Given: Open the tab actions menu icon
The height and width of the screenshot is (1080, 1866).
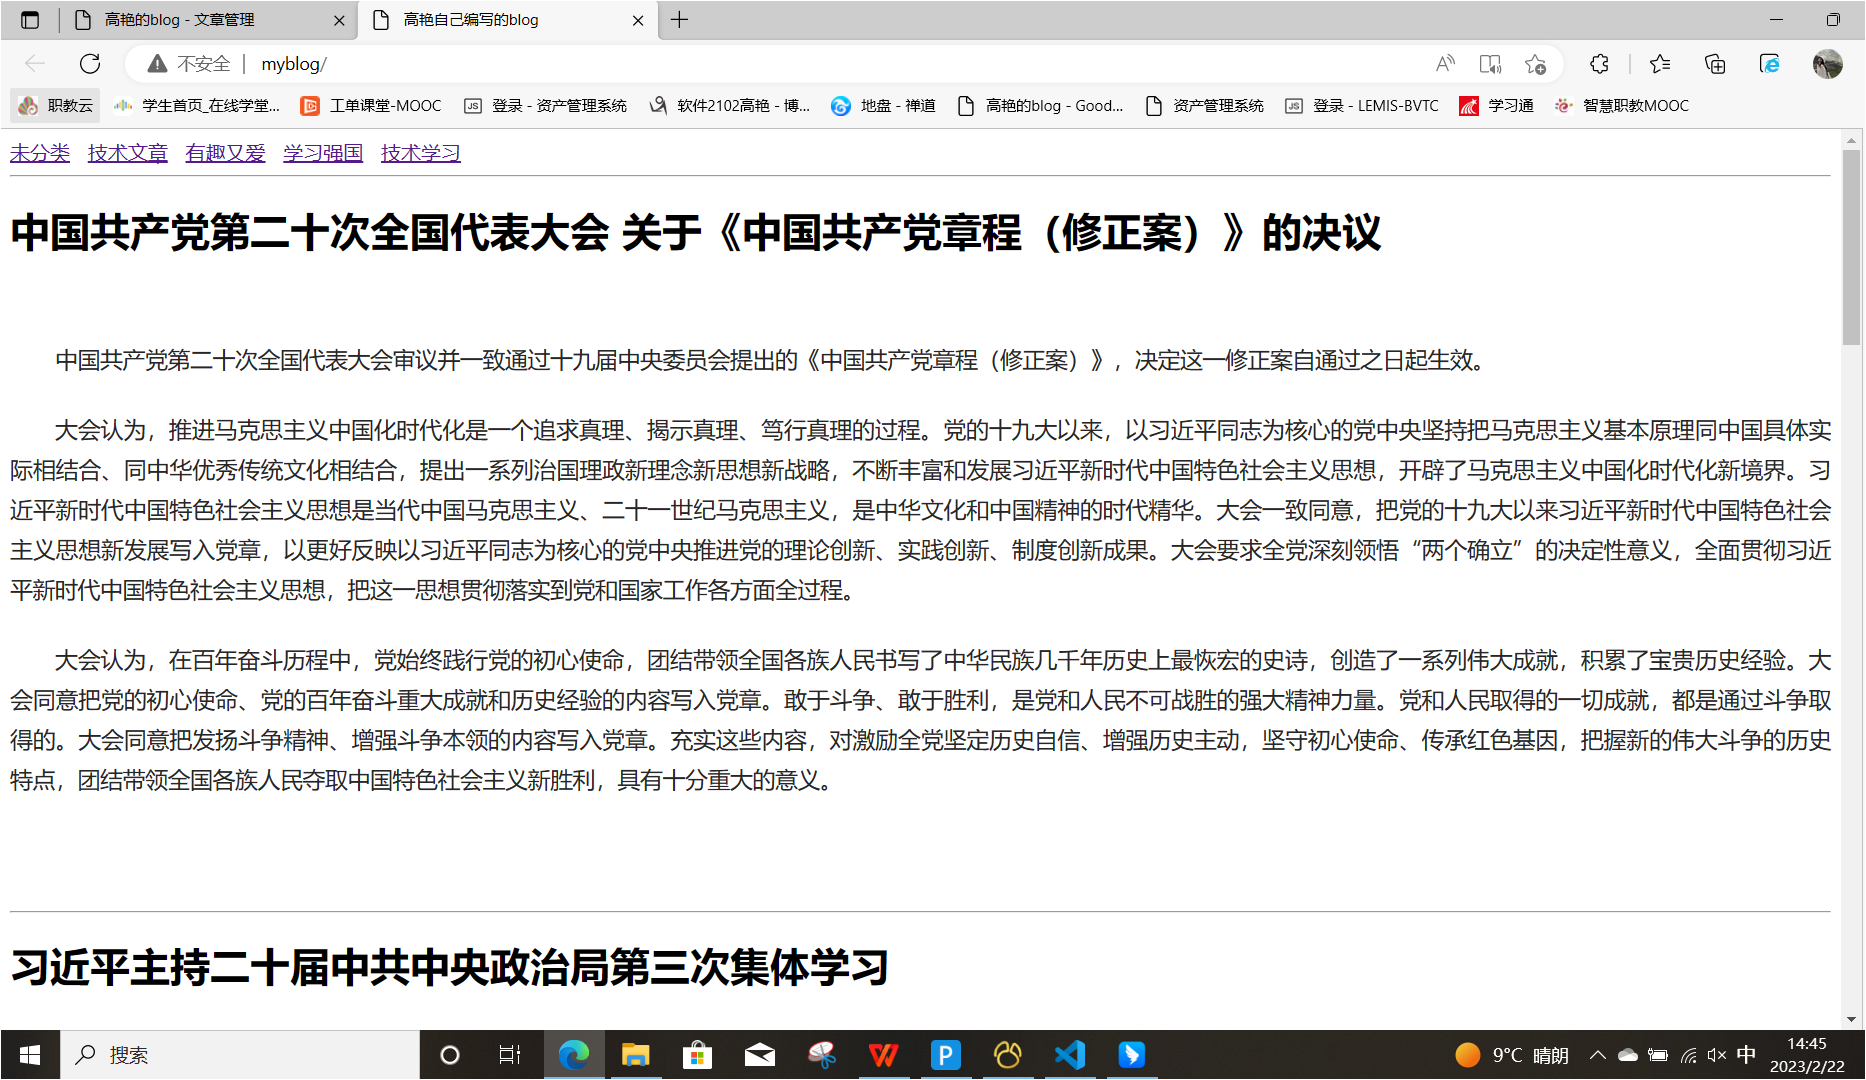Looking at the screenshot, I should tap(30, 20).
